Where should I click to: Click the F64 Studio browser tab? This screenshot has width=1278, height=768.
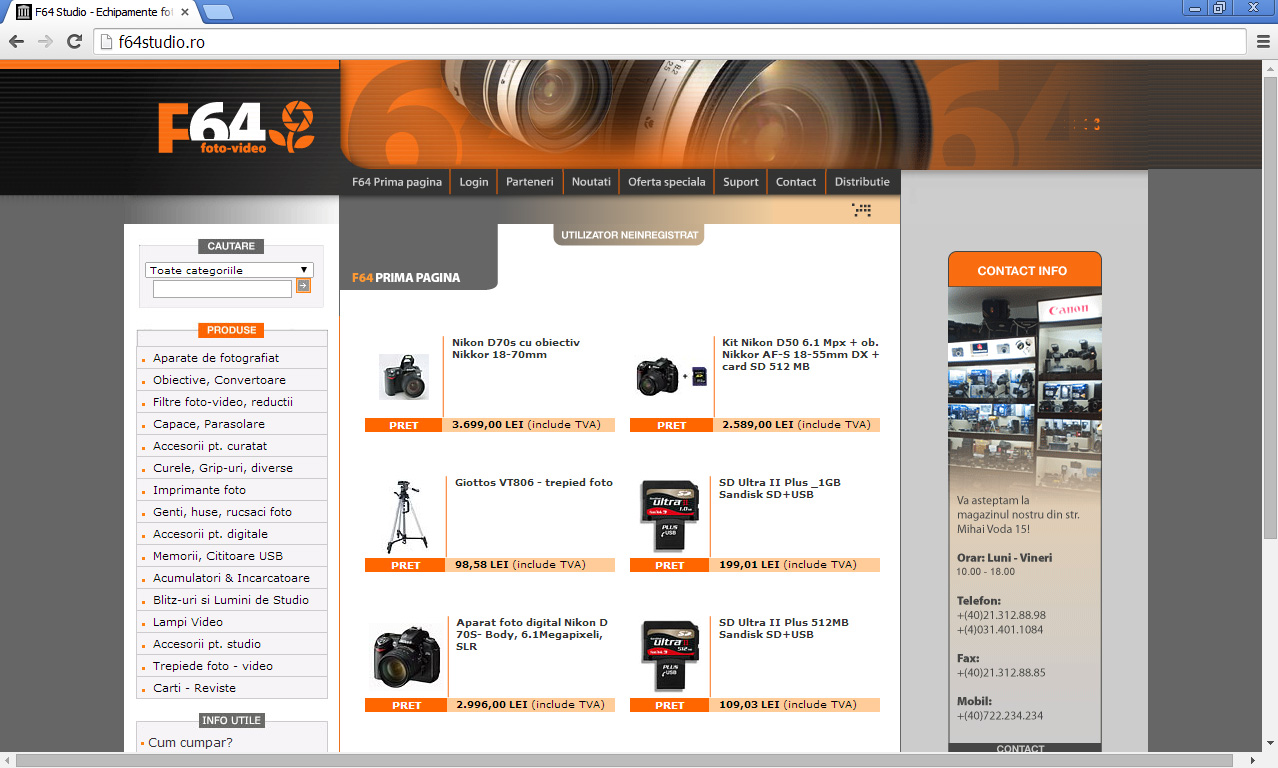[x=103, y=12]
